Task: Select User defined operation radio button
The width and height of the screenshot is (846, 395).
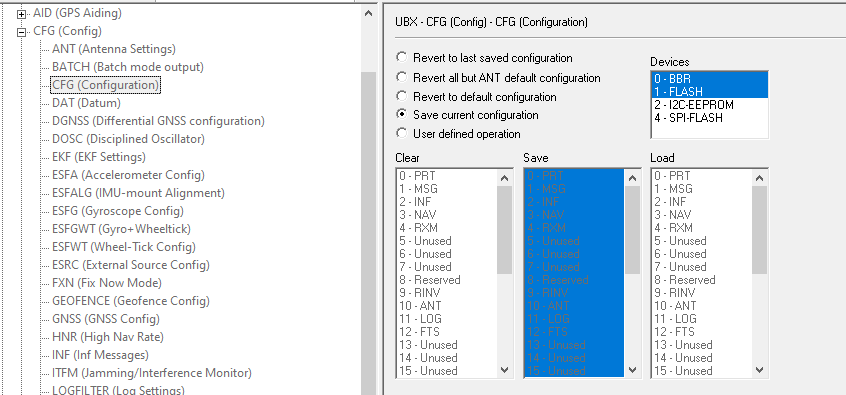Action: point(401,133)
